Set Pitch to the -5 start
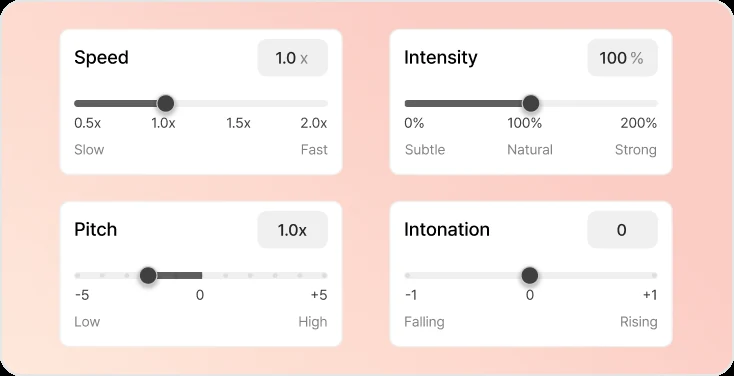 click(x=77, y=275)
